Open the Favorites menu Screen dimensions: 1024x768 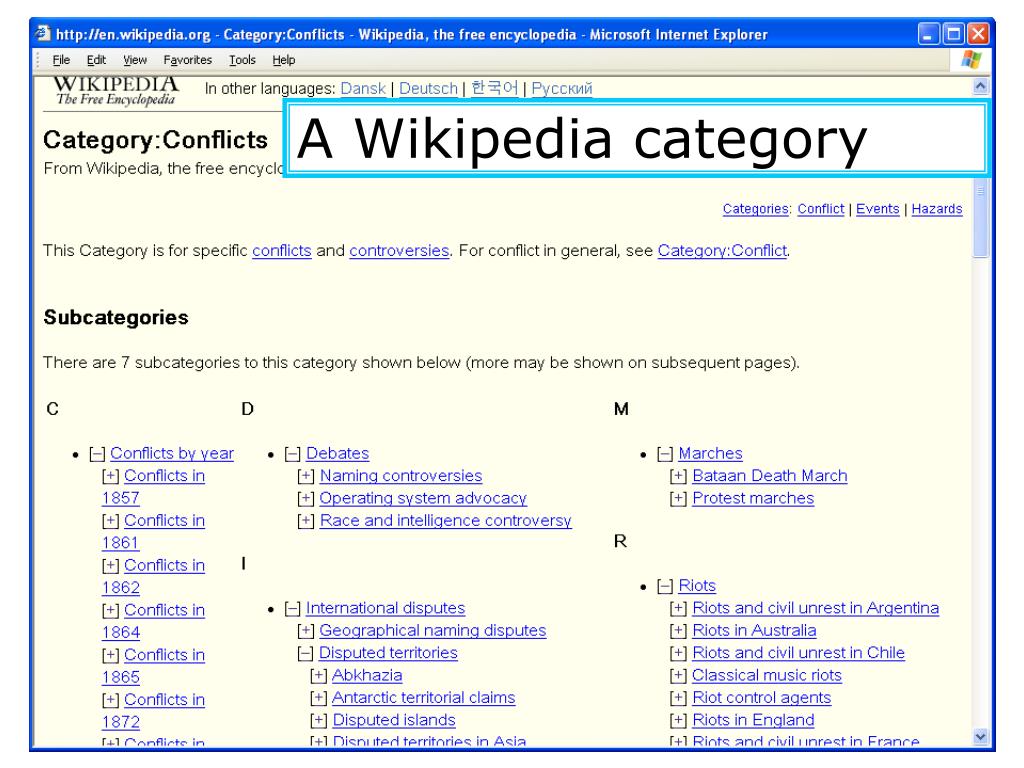(x=187, y=60)
